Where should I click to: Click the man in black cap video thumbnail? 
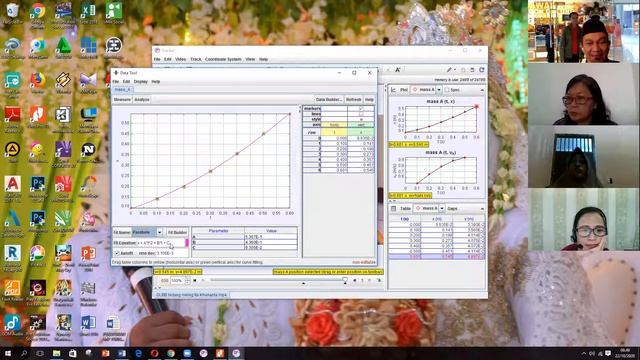[x=584, y=31]
